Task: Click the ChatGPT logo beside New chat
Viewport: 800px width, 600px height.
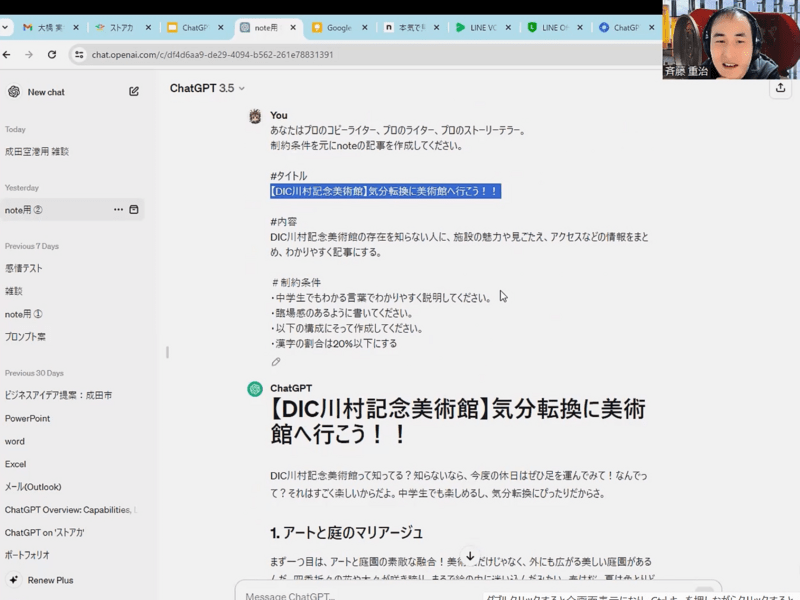Action: point(14,92)
